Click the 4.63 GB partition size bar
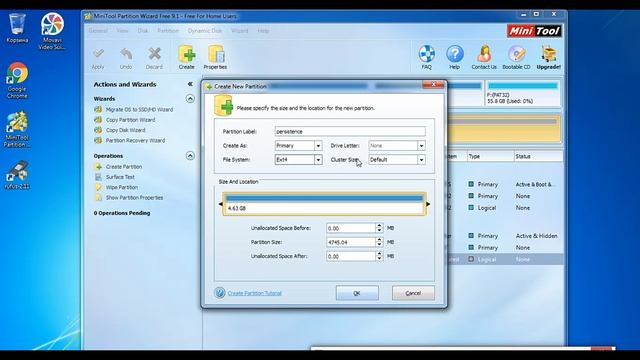The image size is (640, 360). point(324,204)
